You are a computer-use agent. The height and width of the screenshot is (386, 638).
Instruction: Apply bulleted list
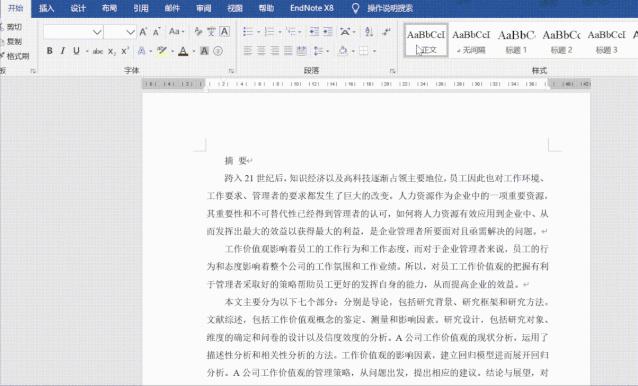pyautogui.click(x=247, y=31)
